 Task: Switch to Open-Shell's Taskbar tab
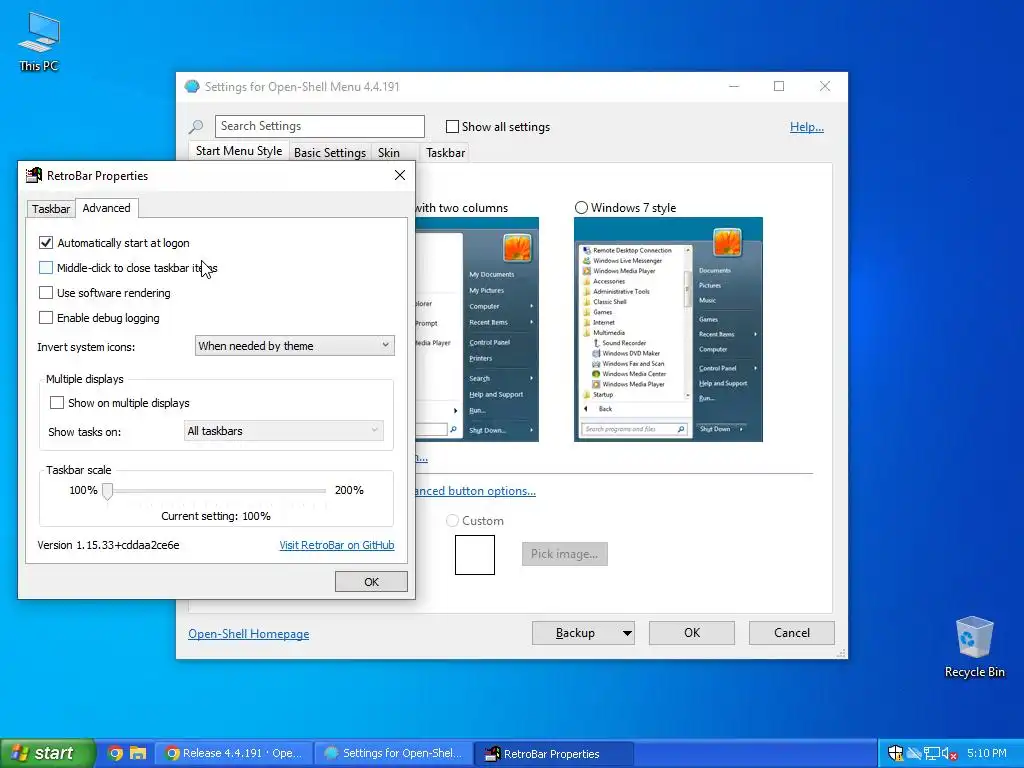click(445, 153)
